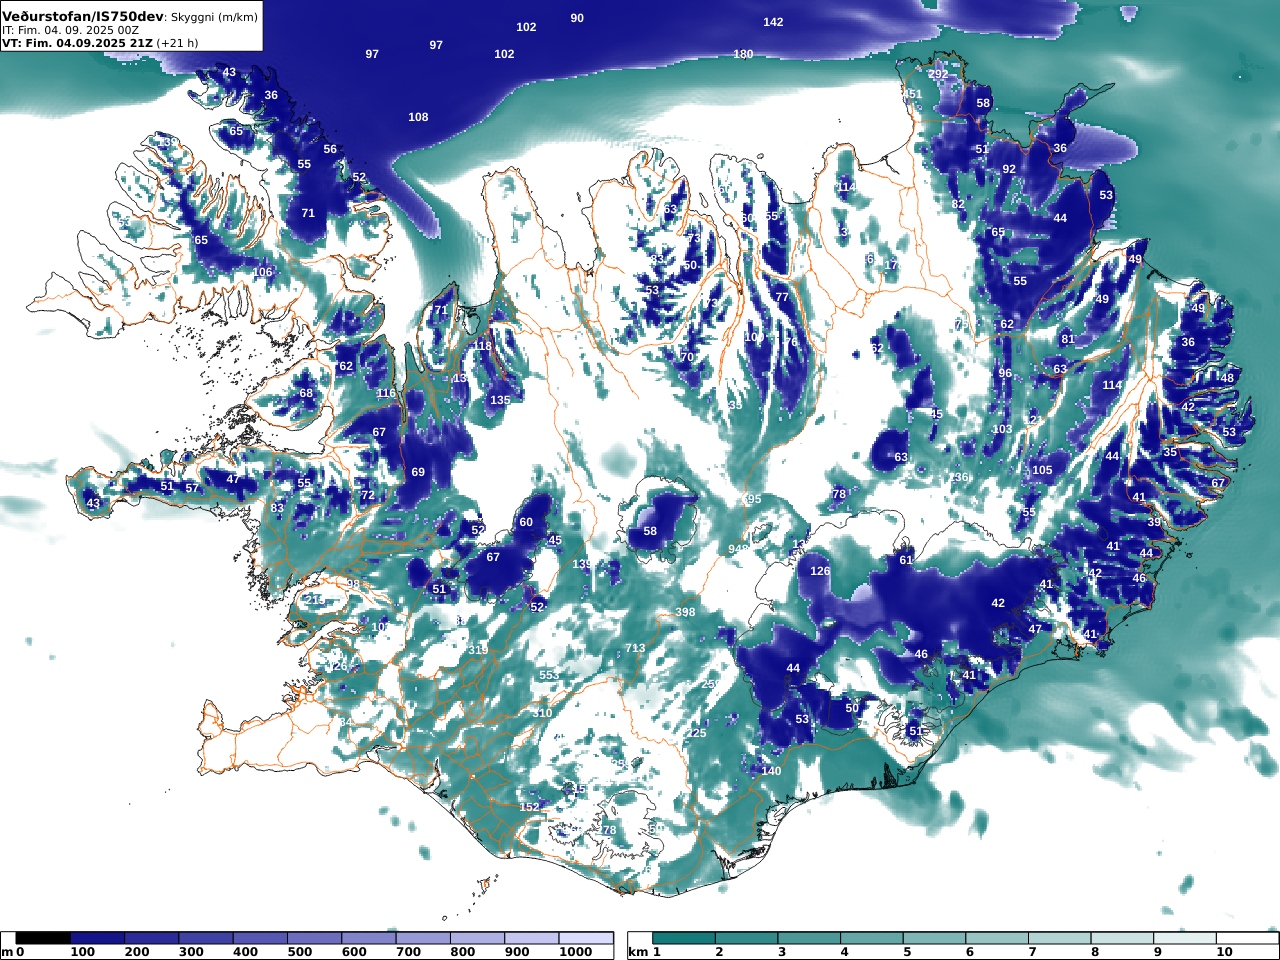This screenshot has height=960, width=1280.
Task: Click visibility value 126 on Vatnajökull
Action: pos(820,571)
